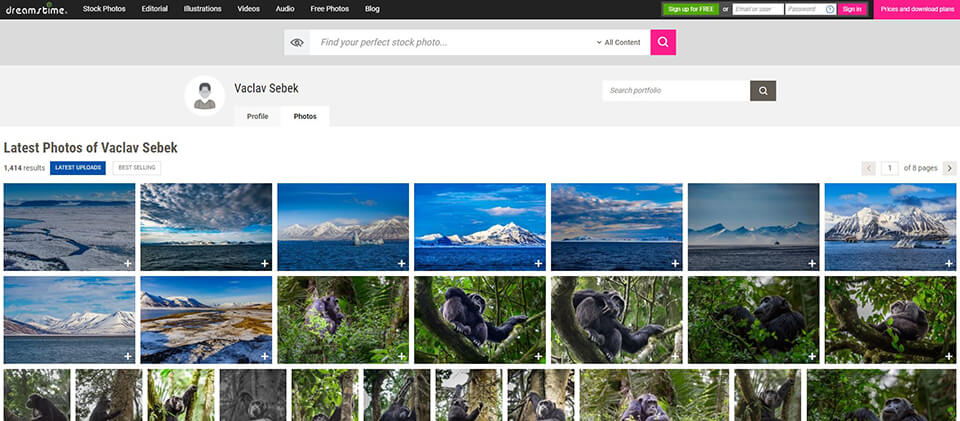
Task: Go to previous results page arrow
Action: [x=868, y=168]
